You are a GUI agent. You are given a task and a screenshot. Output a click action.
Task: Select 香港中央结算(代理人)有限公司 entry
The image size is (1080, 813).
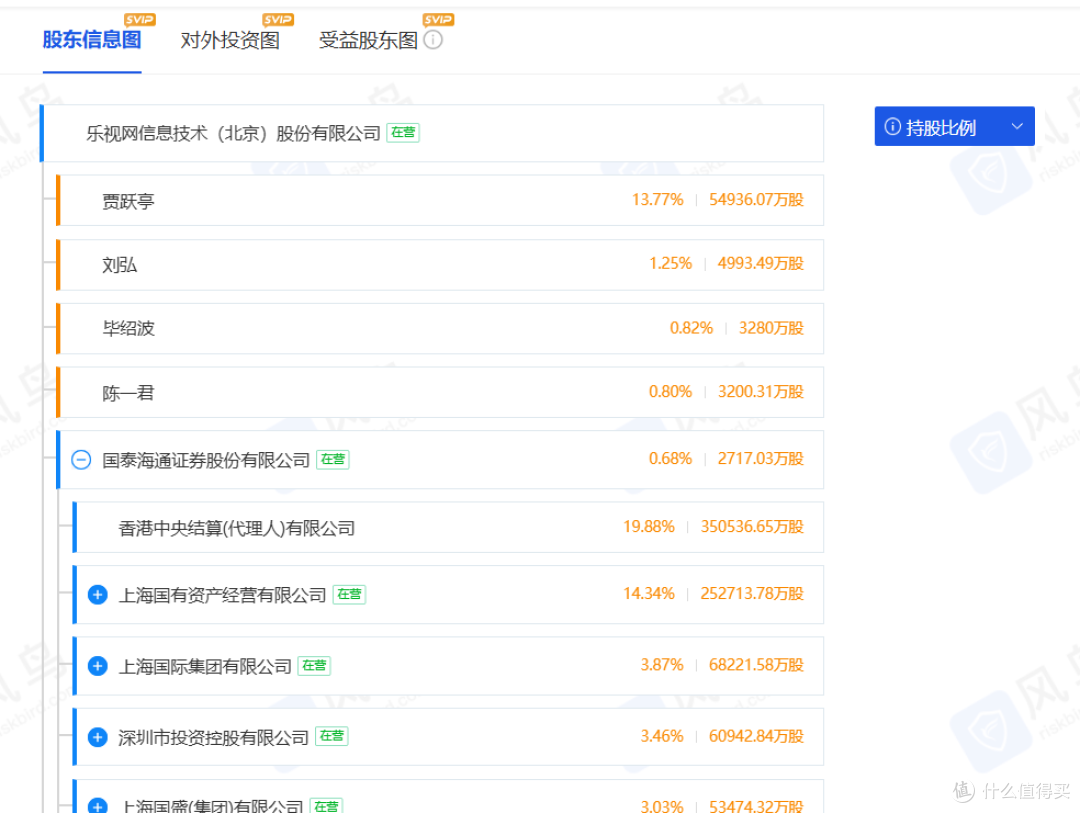point(237,527)
